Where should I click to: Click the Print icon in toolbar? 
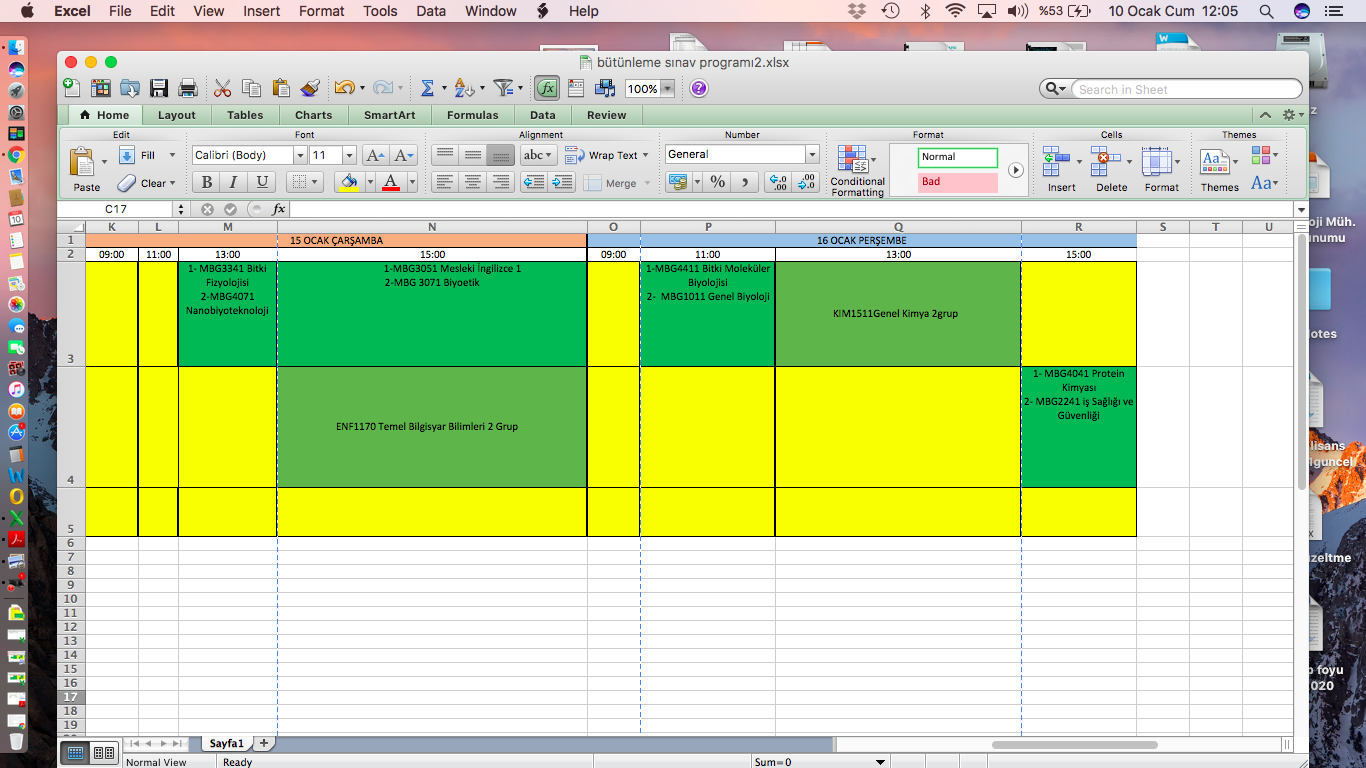(187, 88)
